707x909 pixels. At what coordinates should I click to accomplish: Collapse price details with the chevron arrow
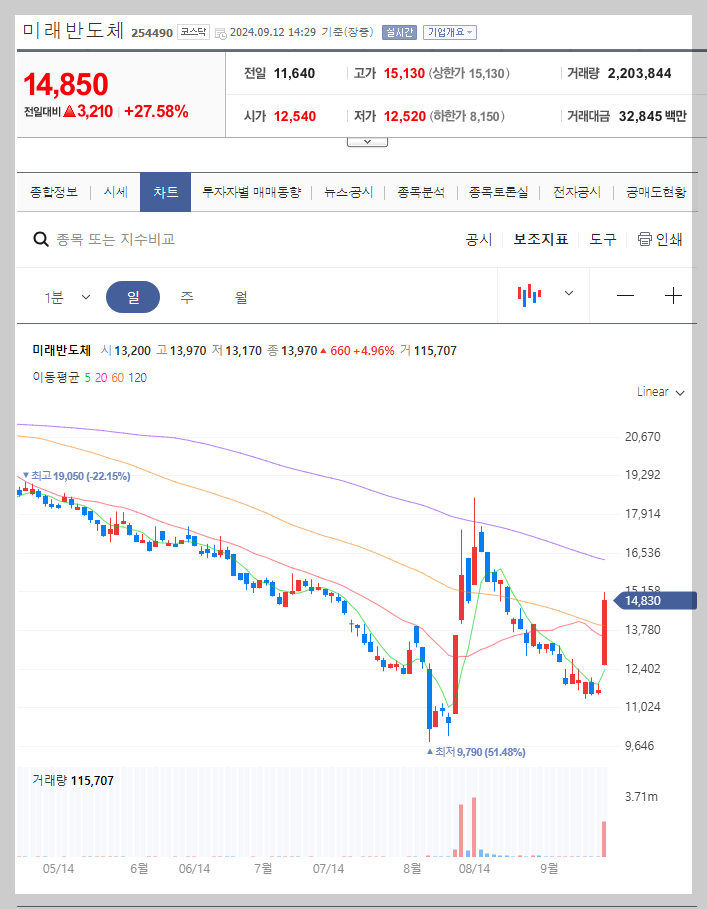[367, 140]
